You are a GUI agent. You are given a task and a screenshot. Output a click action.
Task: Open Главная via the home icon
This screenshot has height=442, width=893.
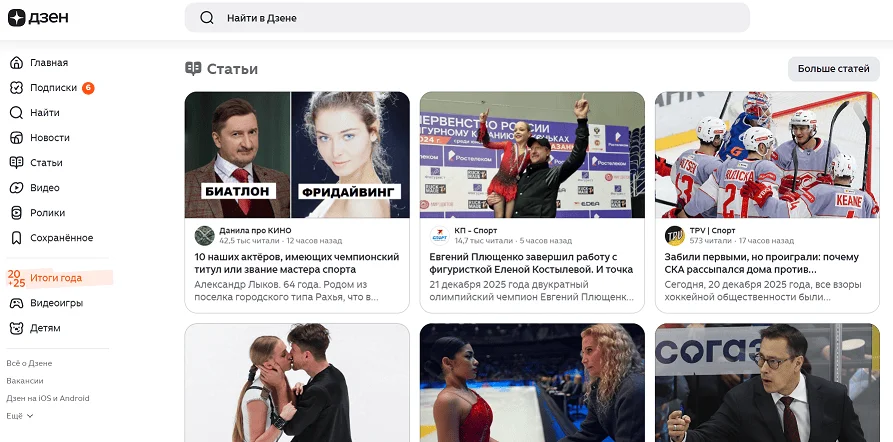pyautogui.click(x=16, y=63)
